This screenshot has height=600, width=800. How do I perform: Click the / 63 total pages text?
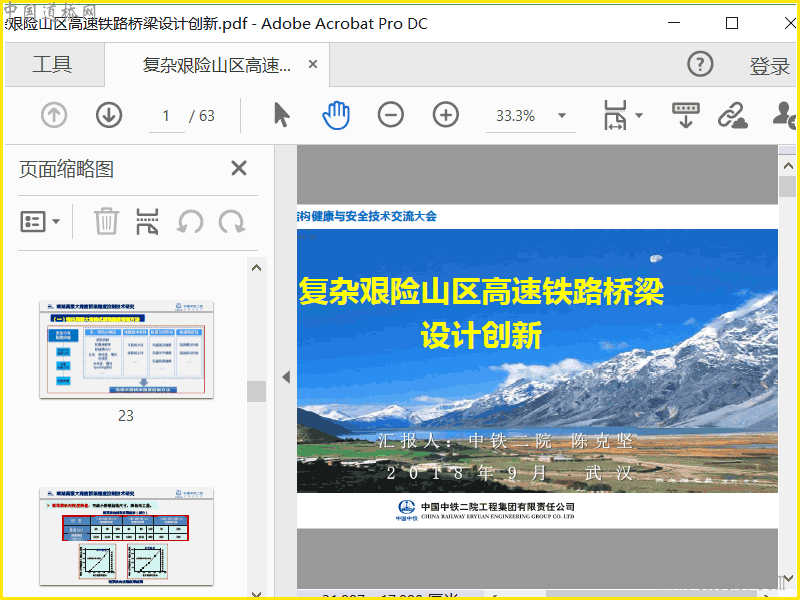(x=202, y=116)
